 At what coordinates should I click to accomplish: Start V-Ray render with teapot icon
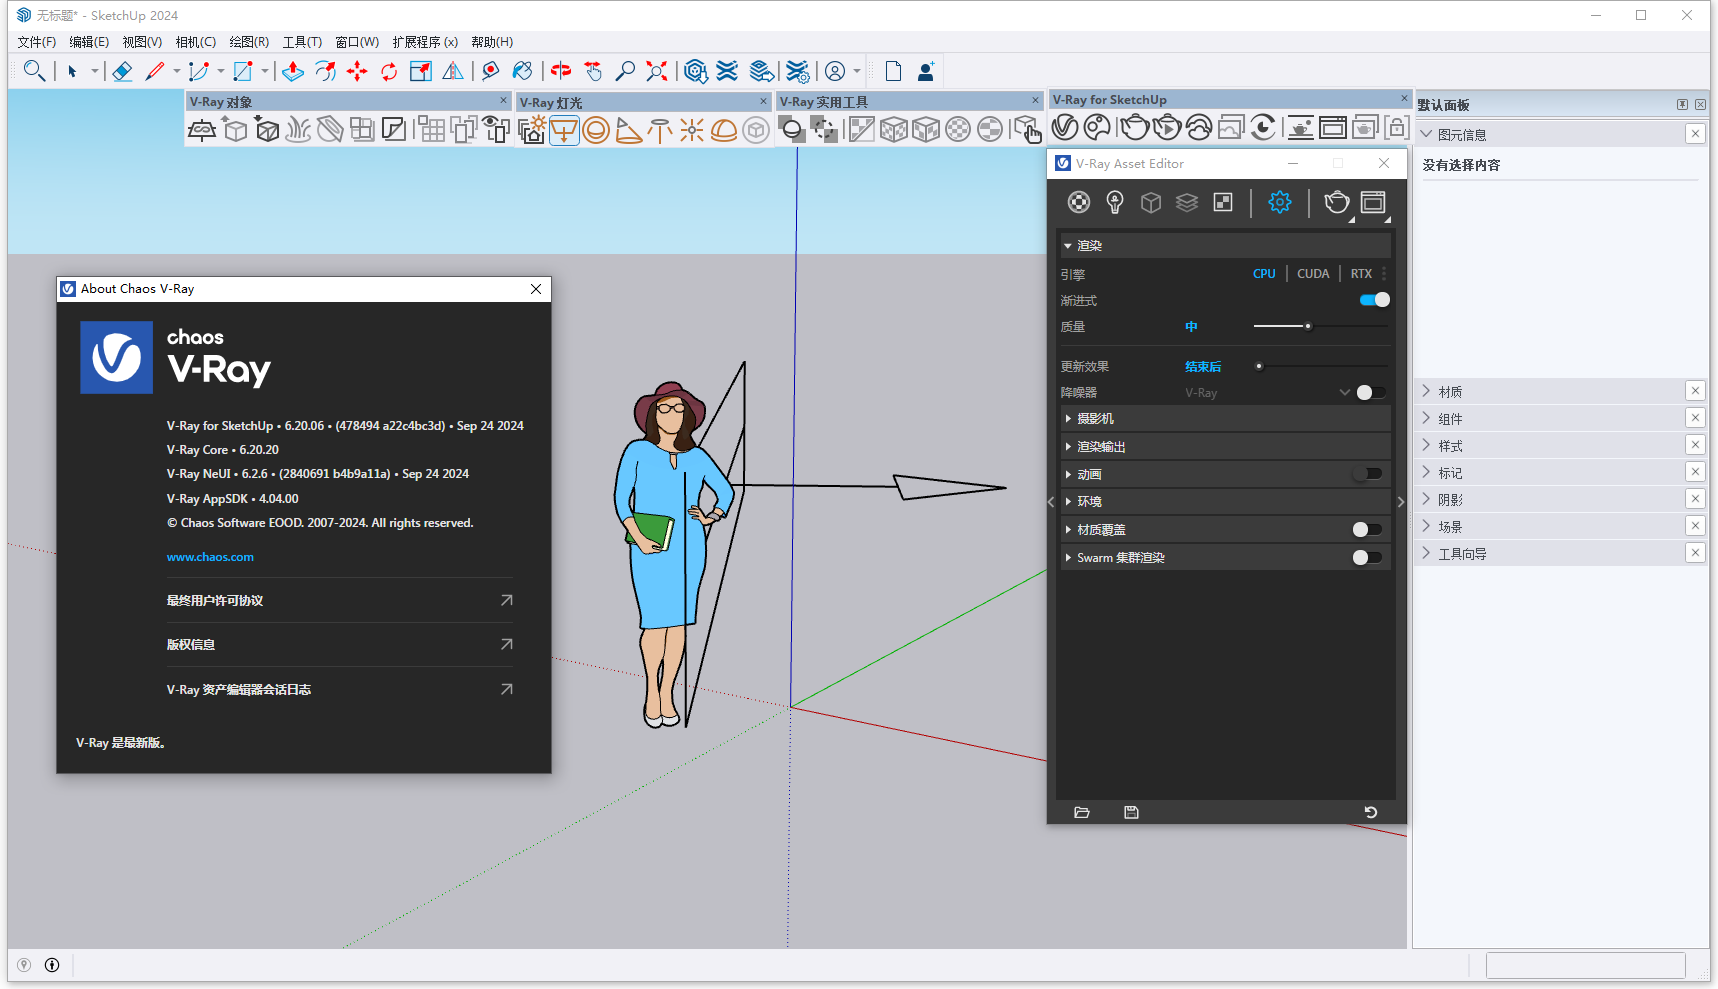[x=1135, y=127]
